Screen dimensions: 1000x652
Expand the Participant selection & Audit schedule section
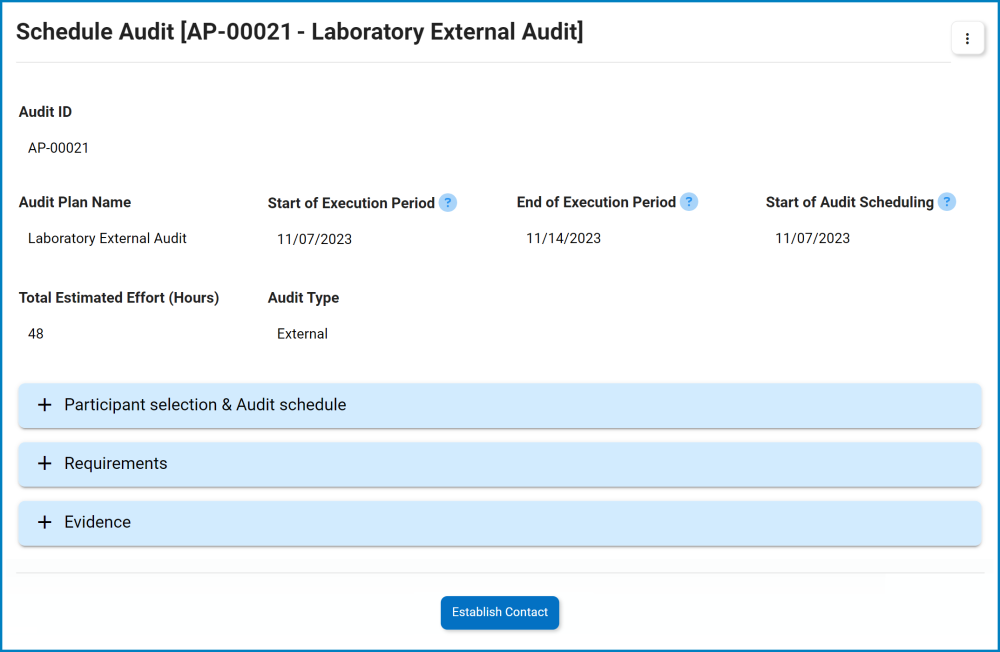(204, 405)
